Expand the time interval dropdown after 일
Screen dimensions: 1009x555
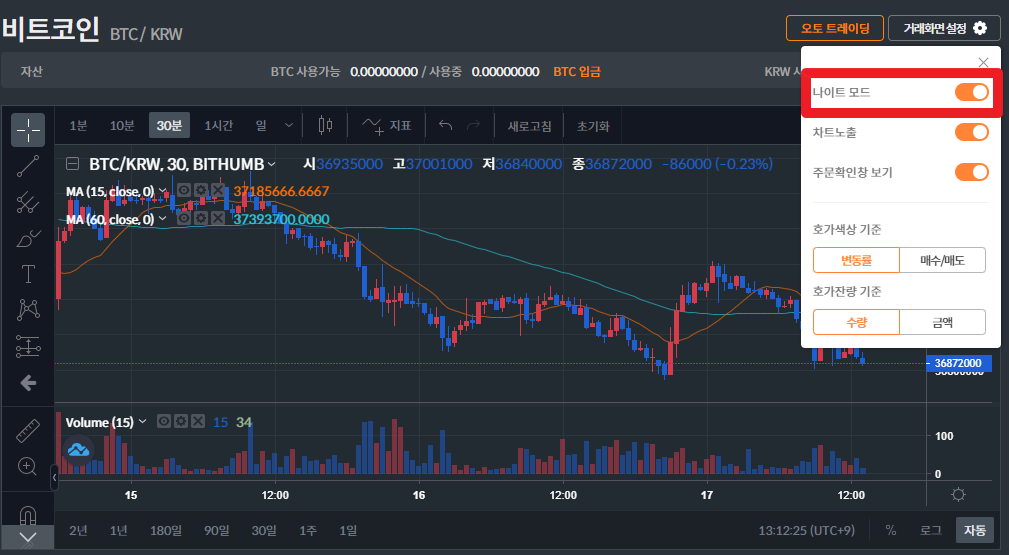(x=289, y=125)
